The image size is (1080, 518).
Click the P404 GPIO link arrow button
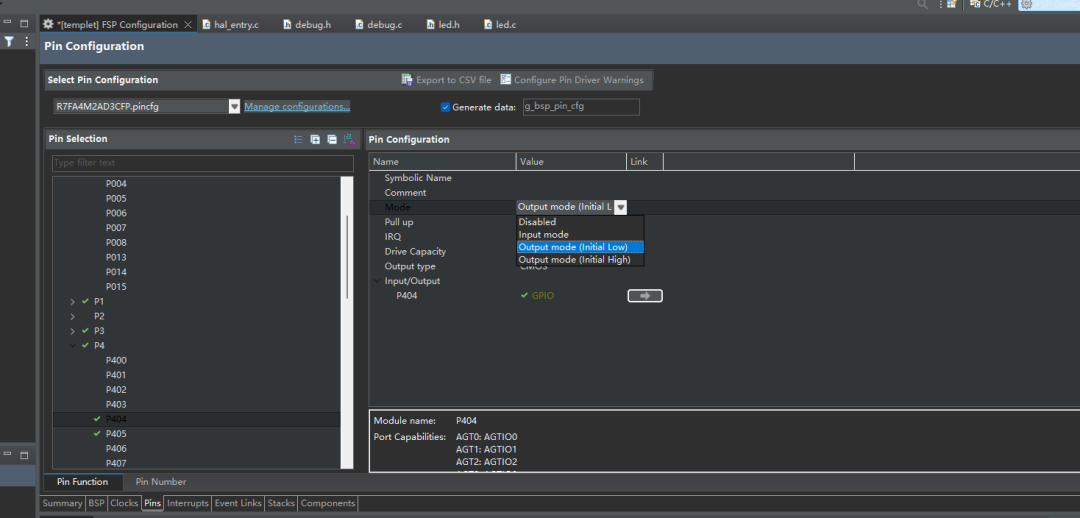pos(644,296)
